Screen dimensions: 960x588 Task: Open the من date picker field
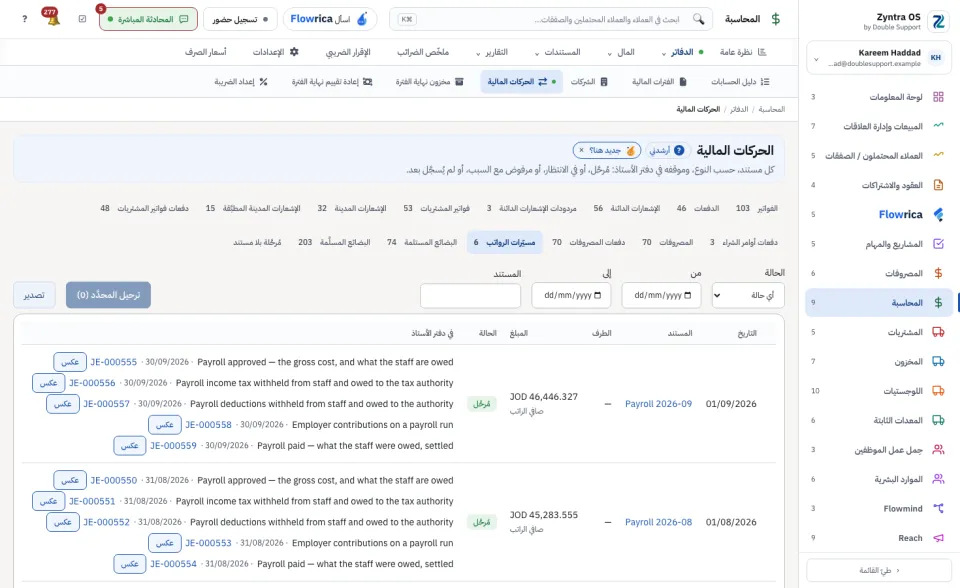pos(662,295)
